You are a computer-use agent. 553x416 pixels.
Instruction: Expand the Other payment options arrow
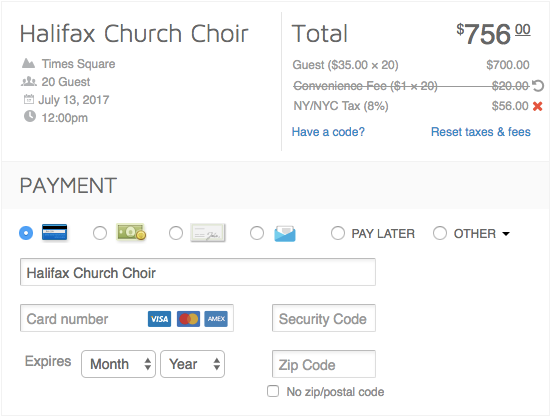(506, 234)
